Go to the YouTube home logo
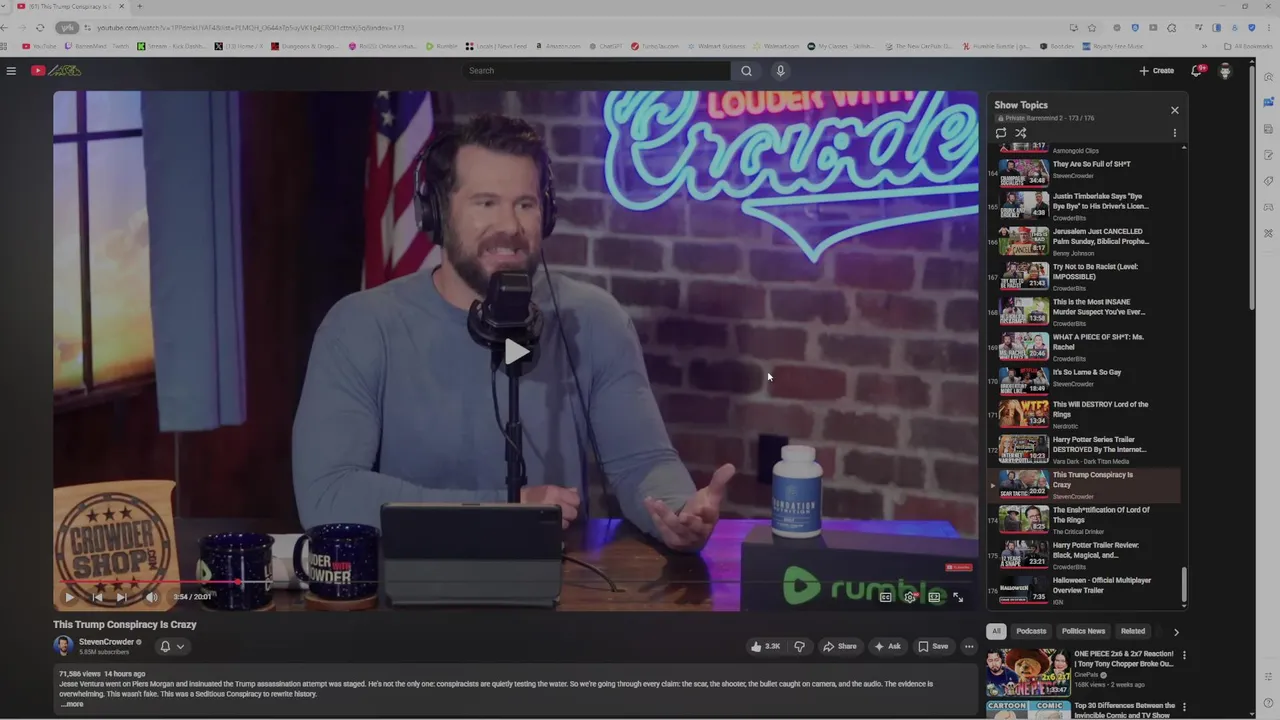 click(x=56, y=71)
